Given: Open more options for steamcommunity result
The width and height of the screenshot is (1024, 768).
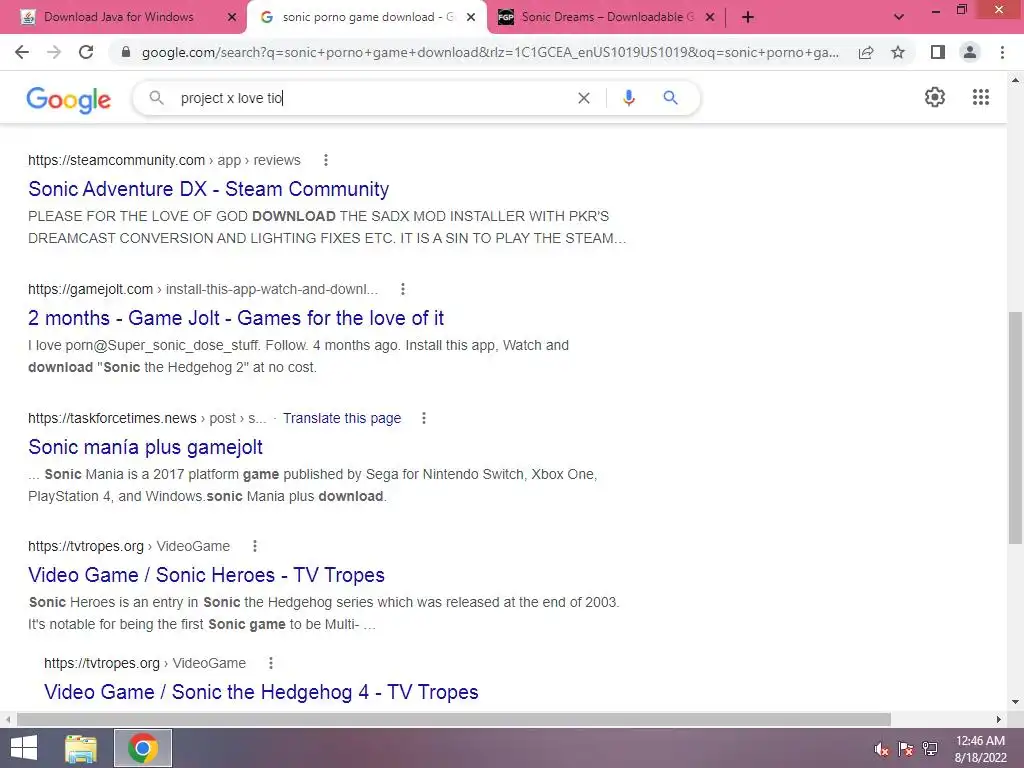Looking at the screenshot, I should [x=326, y=160].
